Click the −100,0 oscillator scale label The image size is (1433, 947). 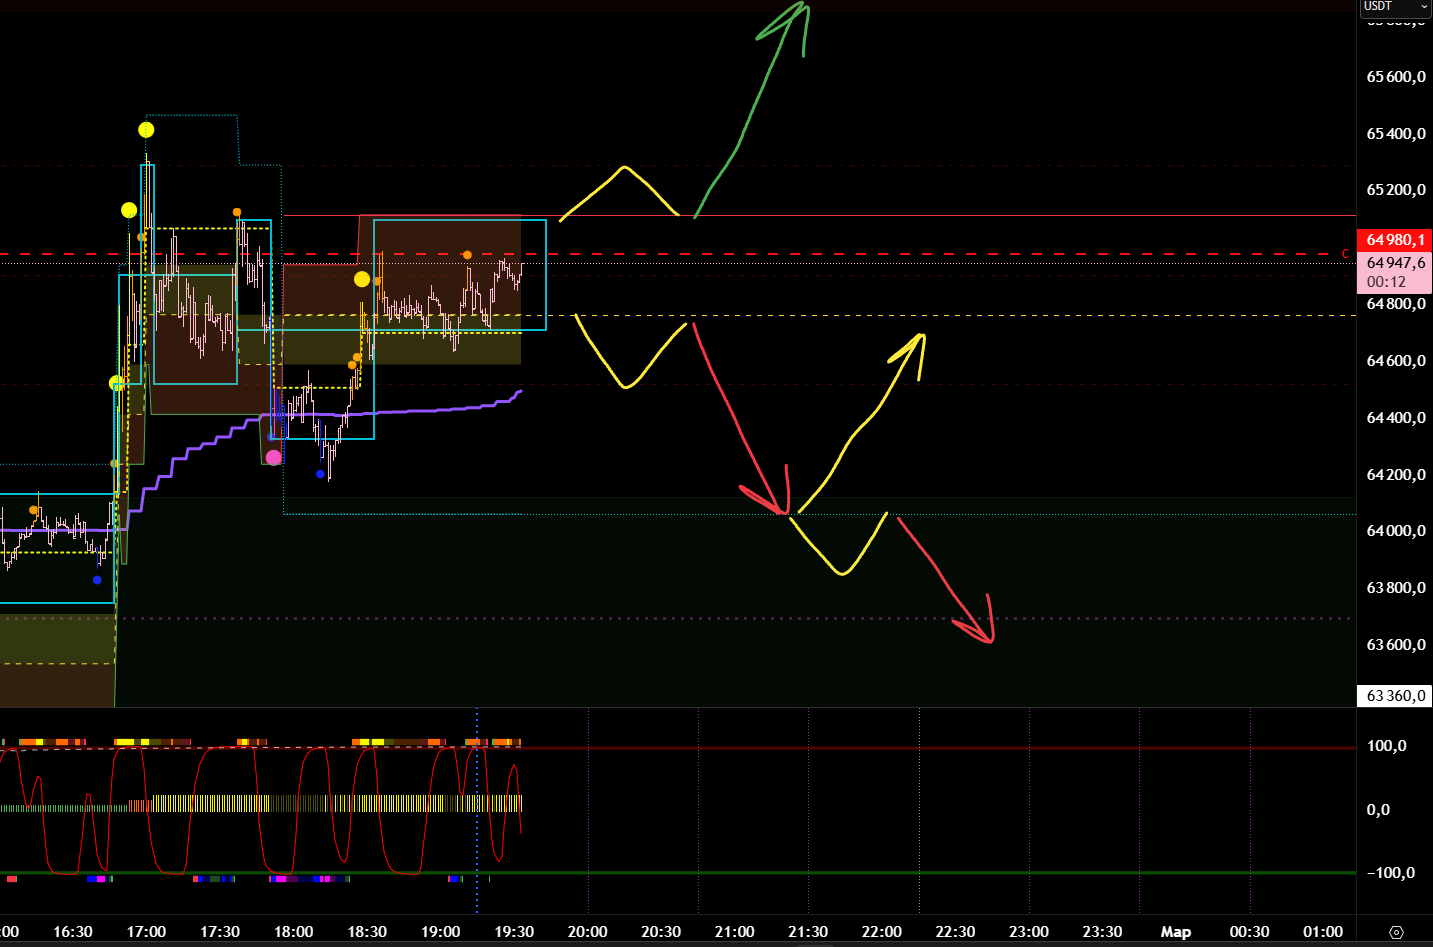pyautogui.click(x=1390, y=873)
